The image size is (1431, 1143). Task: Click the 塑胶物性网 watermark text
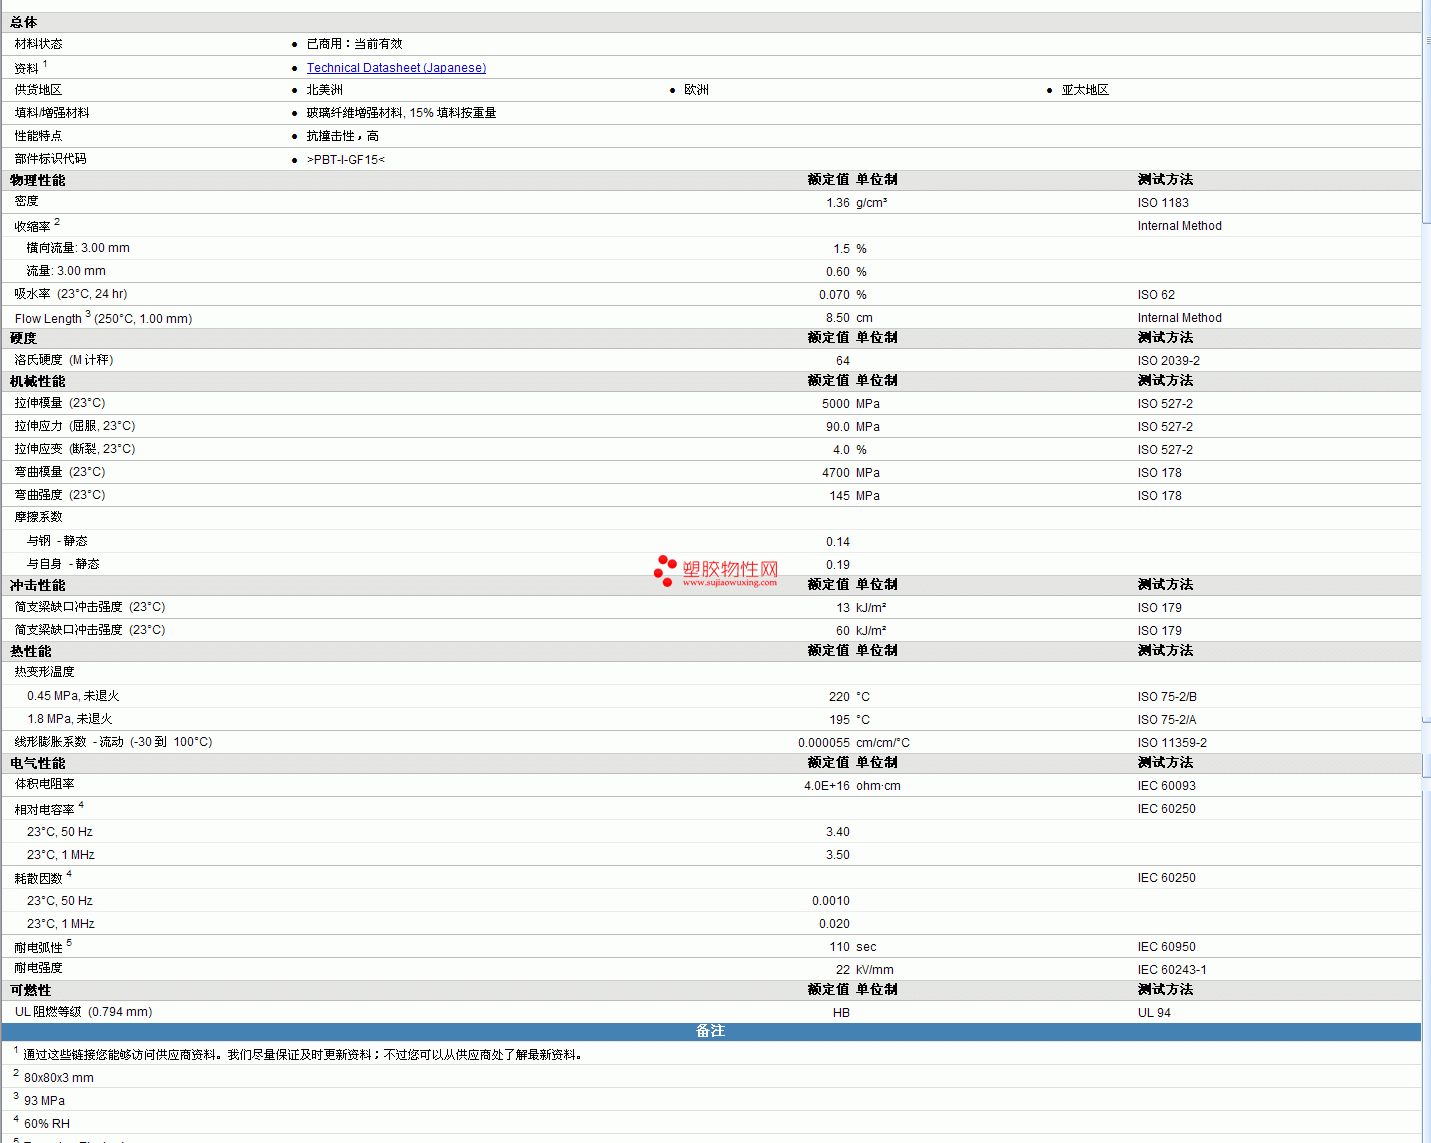click(x=730, y=569)
